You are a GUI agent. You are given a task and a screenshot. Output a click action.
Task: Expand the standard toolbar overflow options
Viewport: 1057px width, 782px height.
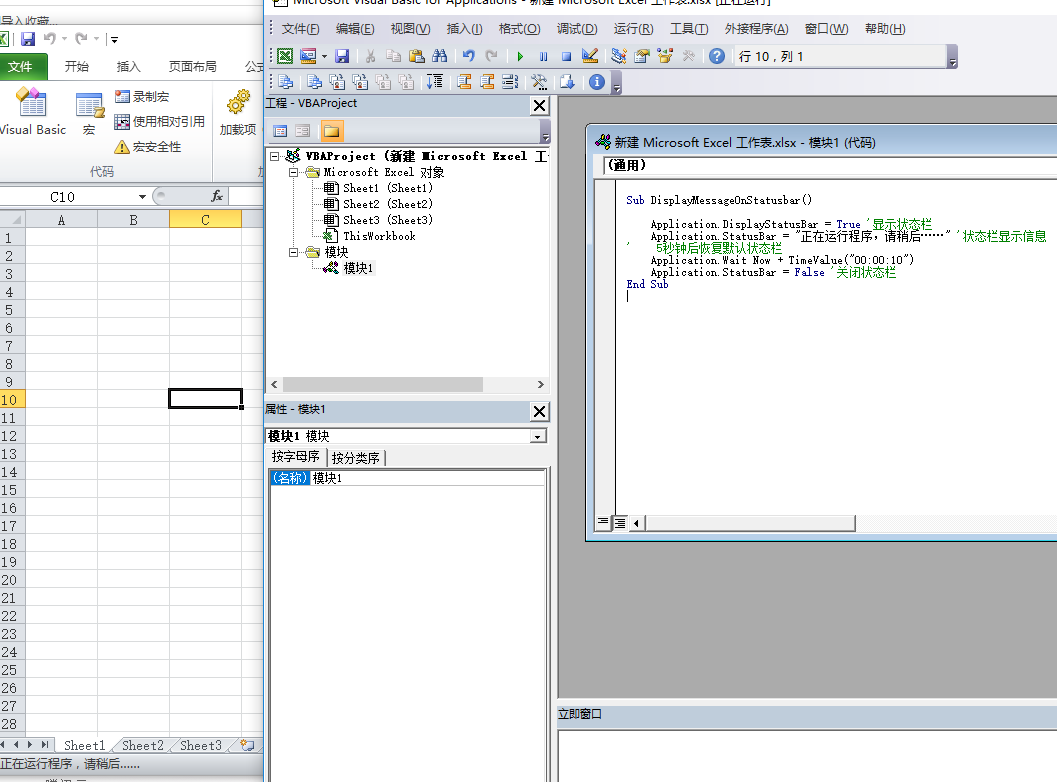point(952,57)
